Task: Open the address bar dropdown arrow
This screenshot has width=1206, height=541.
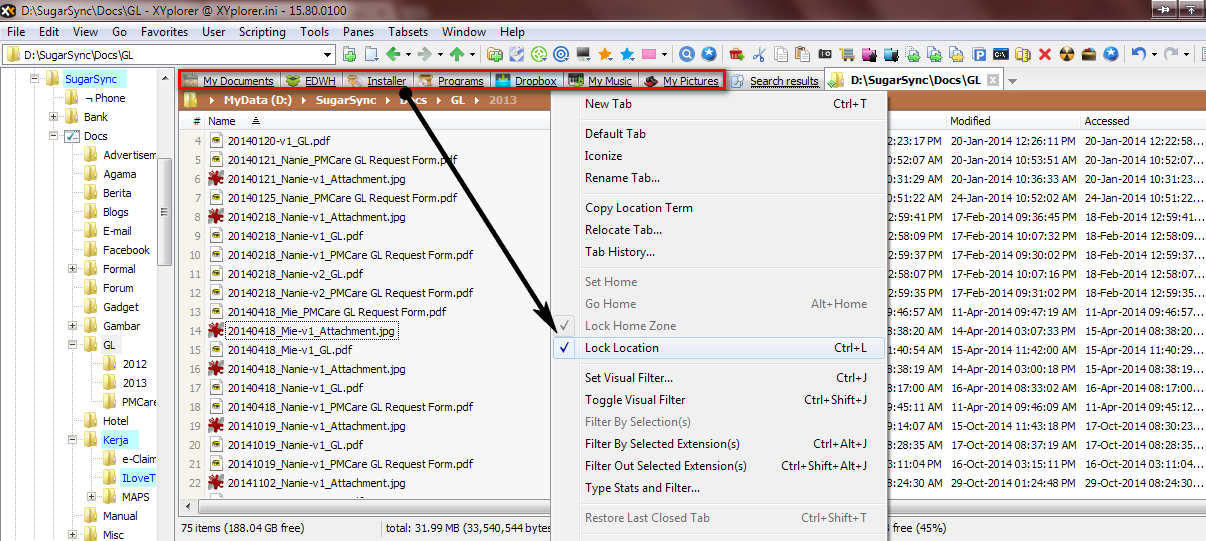Action: 329,54
